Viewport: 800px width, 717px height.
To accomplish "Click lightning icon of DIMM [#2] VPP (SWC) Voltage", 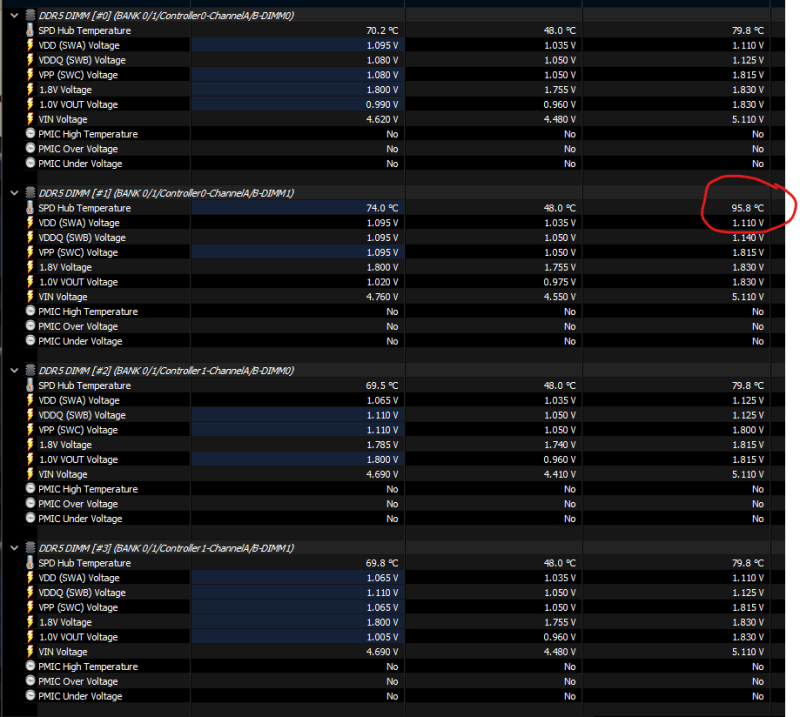I will click(30, 430).
